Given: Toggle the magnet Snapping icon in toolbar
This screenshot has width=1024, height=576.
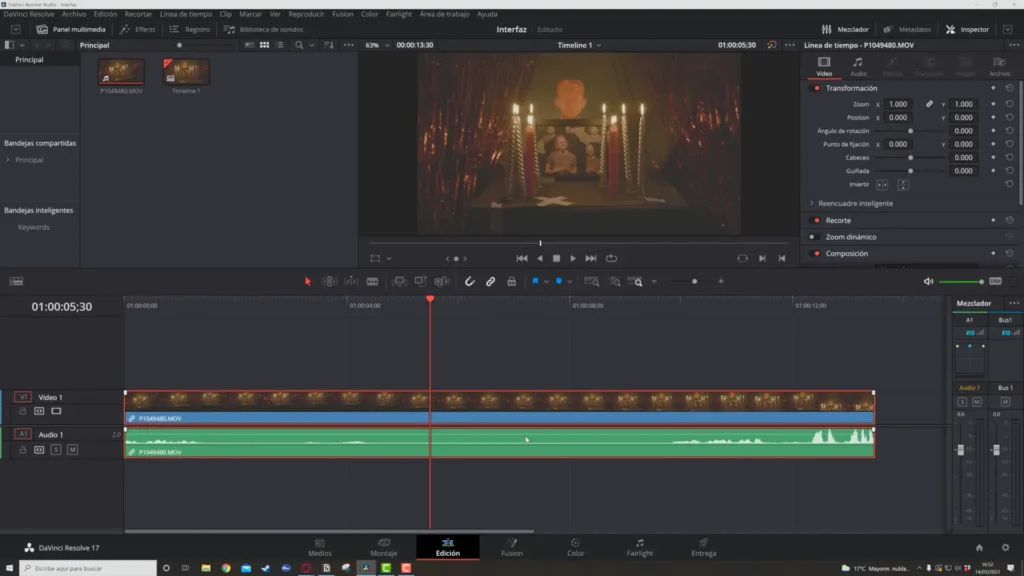Looking at the screenshot, I should coord(469,282).
